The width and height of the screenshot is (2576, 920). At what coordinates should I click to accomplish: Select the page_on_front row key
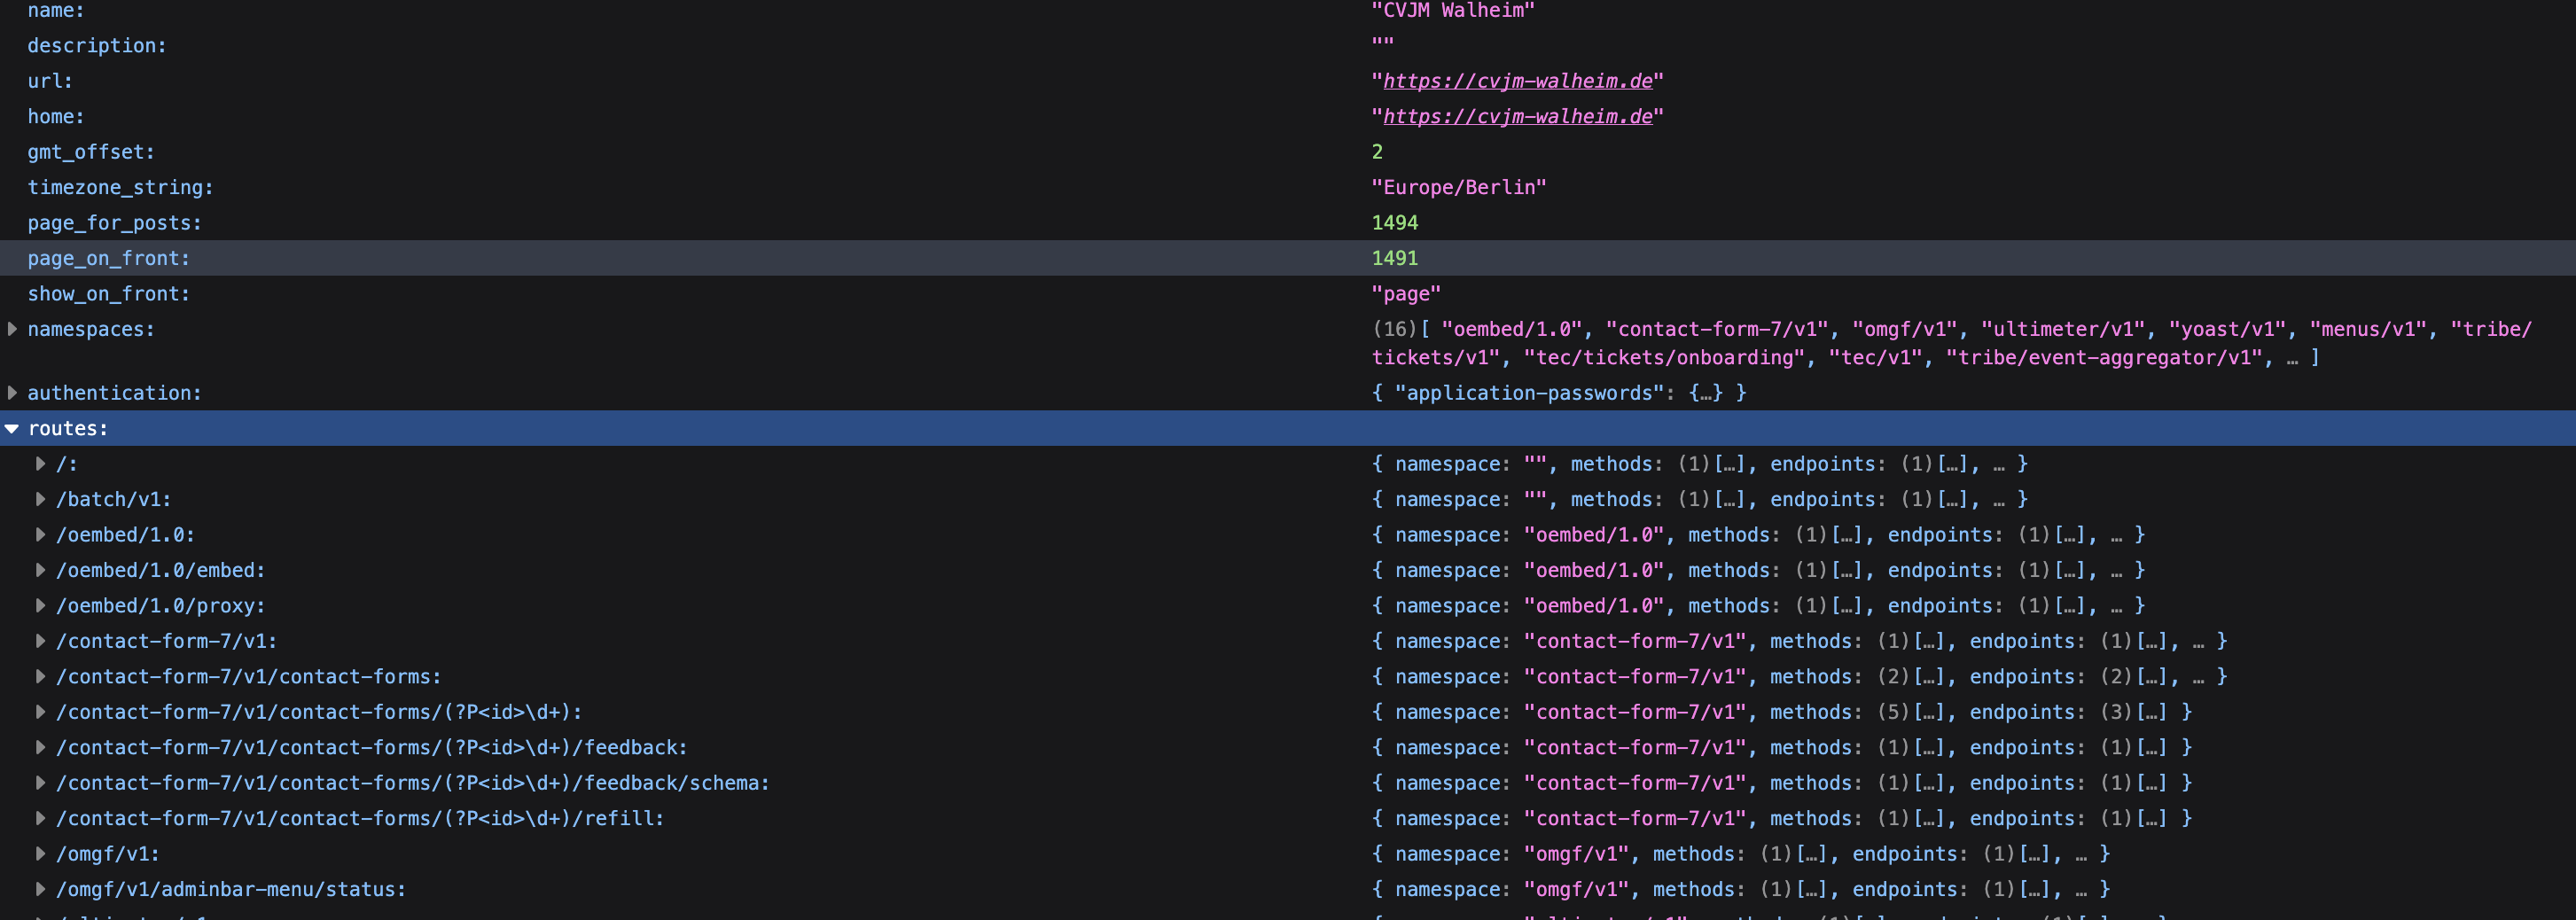click(x=108, y=258)
